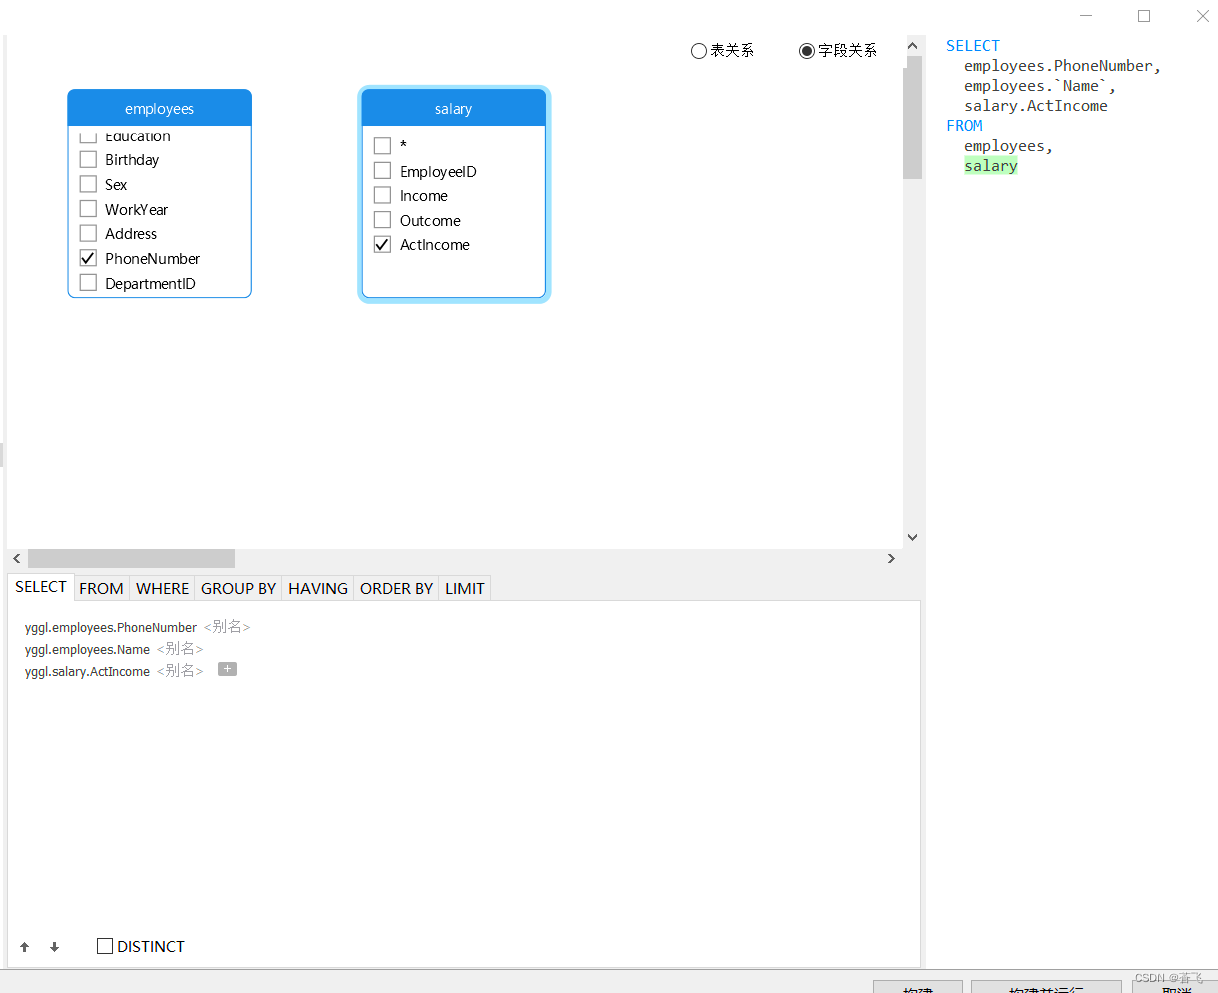Set alias for yggl.employees.PhoneNumber
This screenshot has width=1218, height=993.
click(x=227, y=627)
